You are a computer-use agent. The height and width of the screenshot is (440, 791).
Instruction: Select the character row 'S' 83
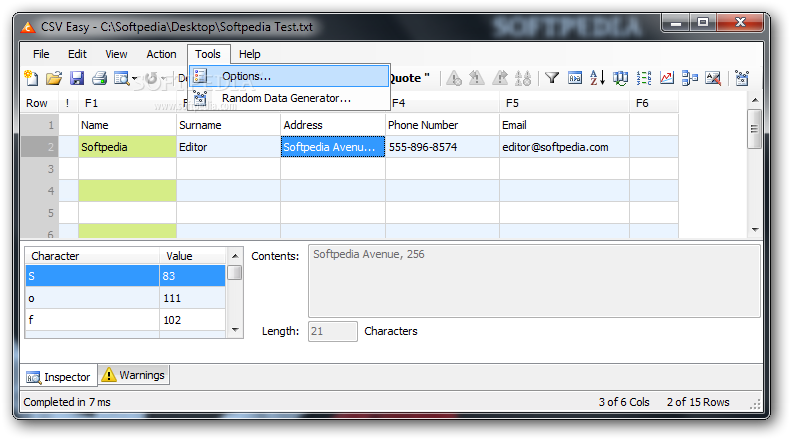125,276
